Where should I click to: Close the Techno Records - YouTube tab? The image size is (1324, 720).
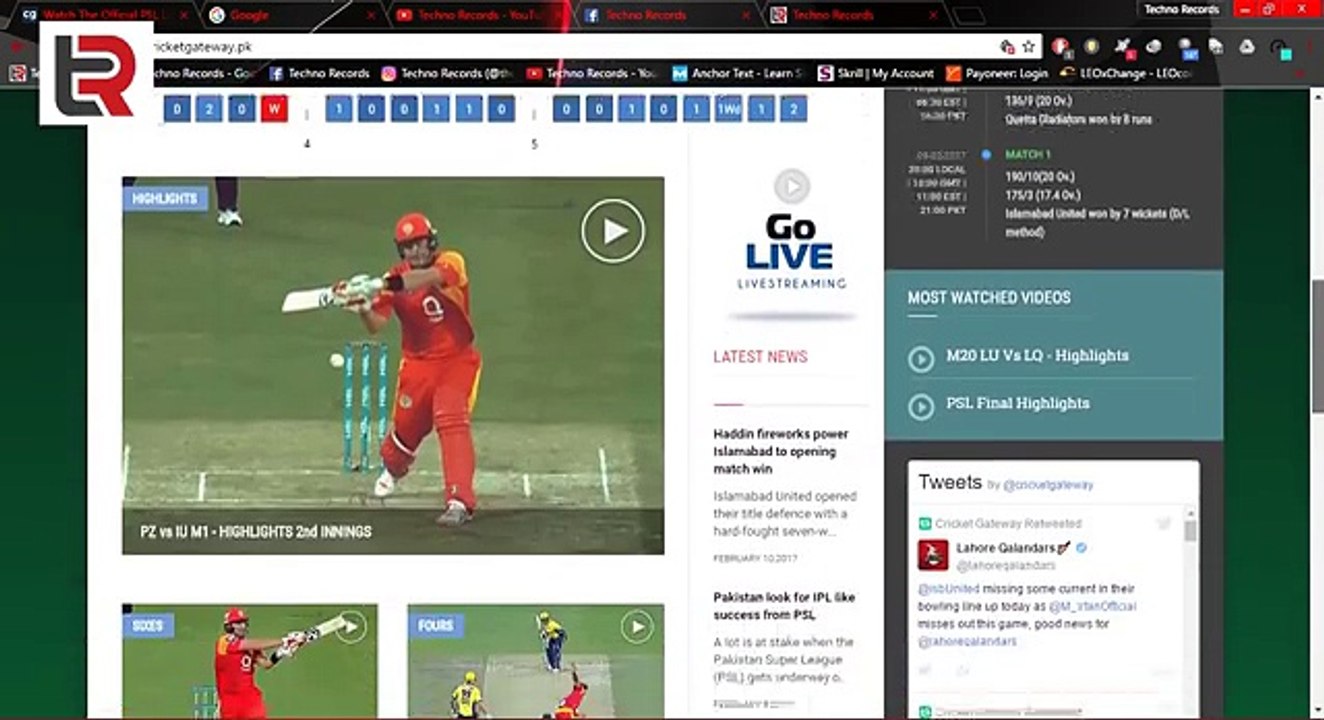pyautogui.click(x=559, y=15)
